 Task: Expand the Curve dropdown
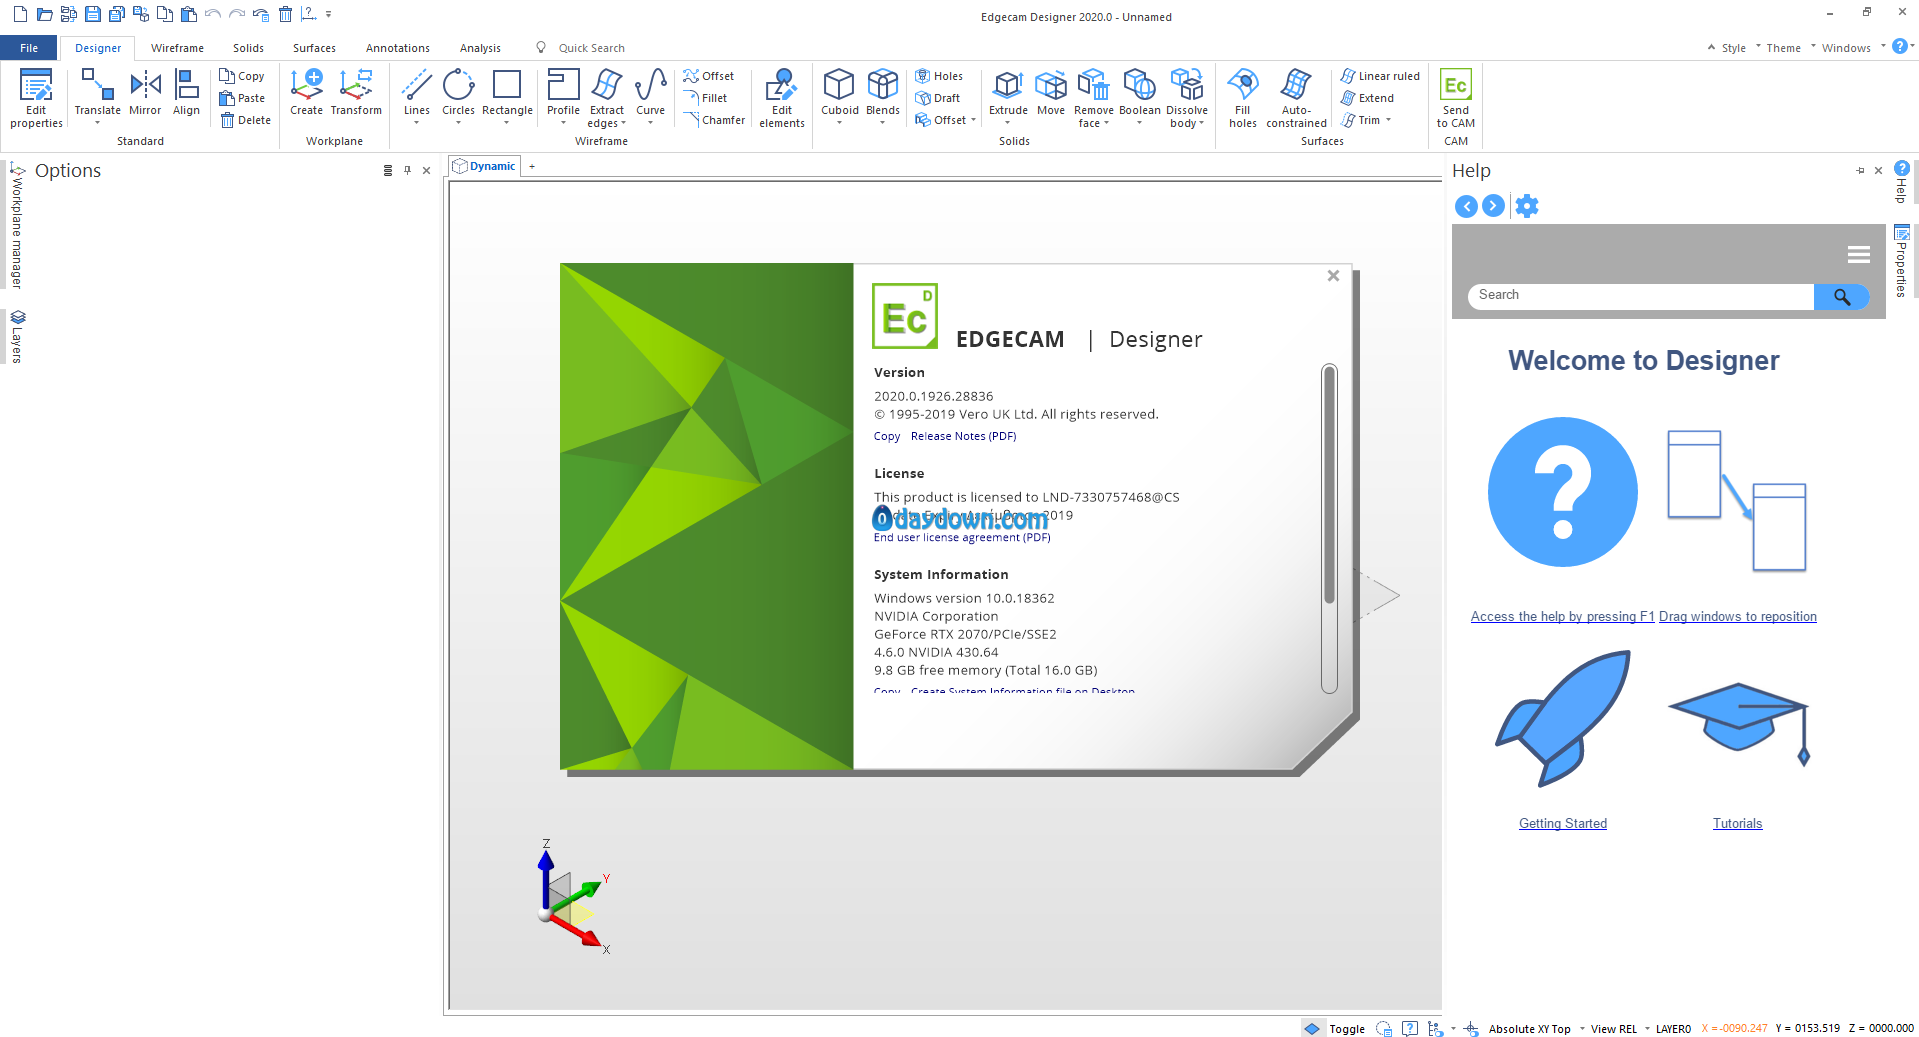tap(650, 123)
